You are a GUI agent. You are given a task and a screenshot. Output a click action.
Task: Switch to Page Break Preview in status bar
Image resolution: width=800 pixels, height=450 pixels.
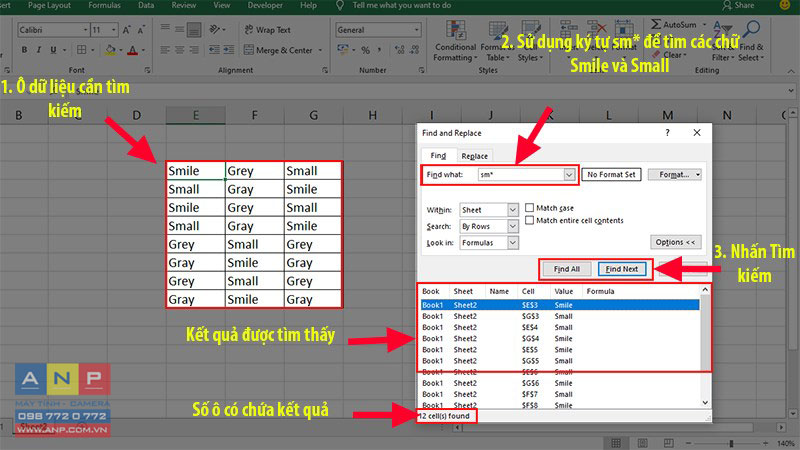click(669, 443)
